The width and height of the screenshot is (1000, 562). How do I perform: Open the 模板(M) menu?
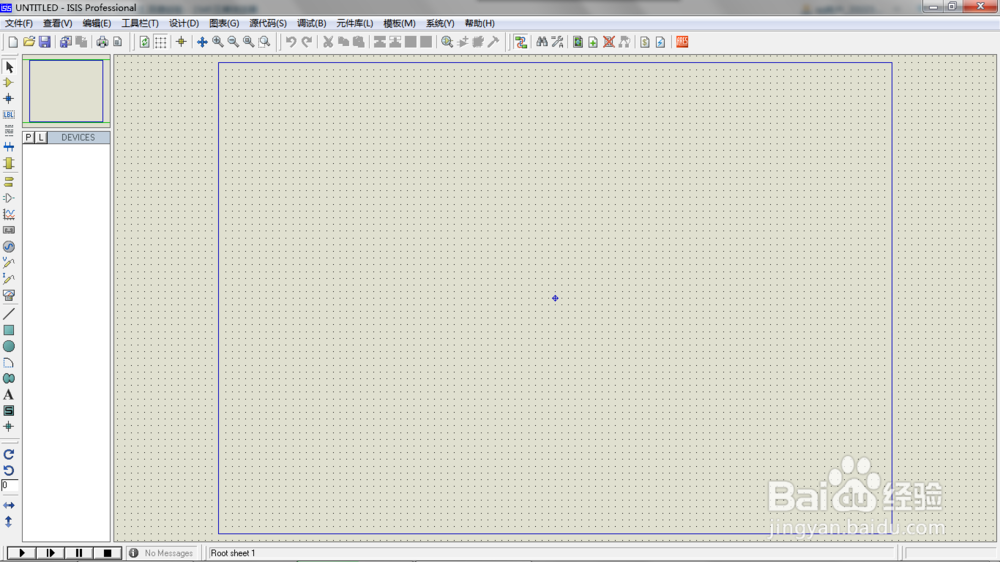[399, 23]
